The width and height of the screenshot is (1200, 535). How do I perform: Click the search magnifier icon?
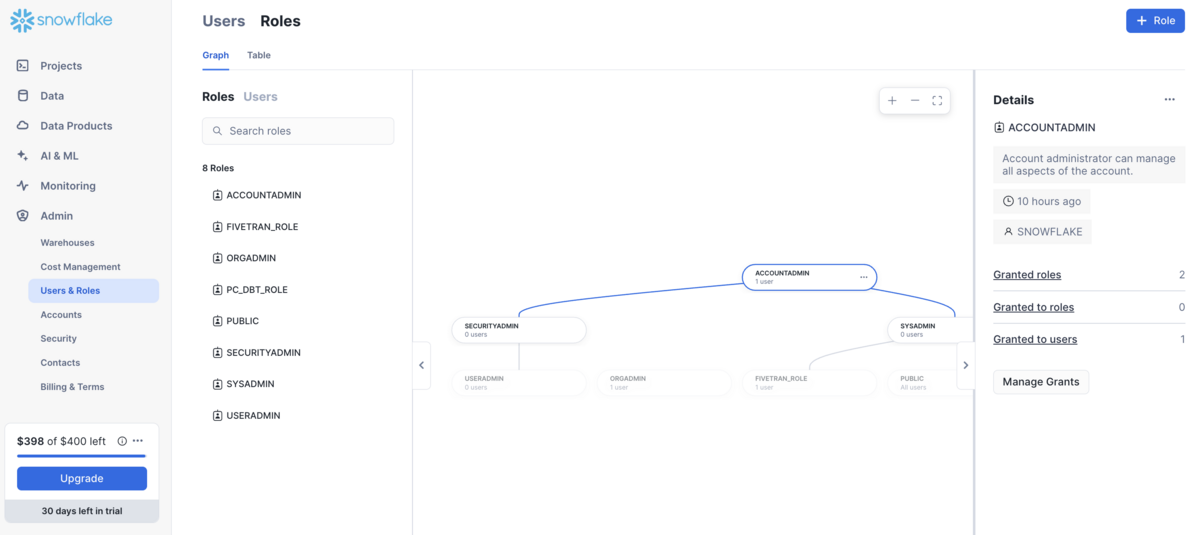217,131
